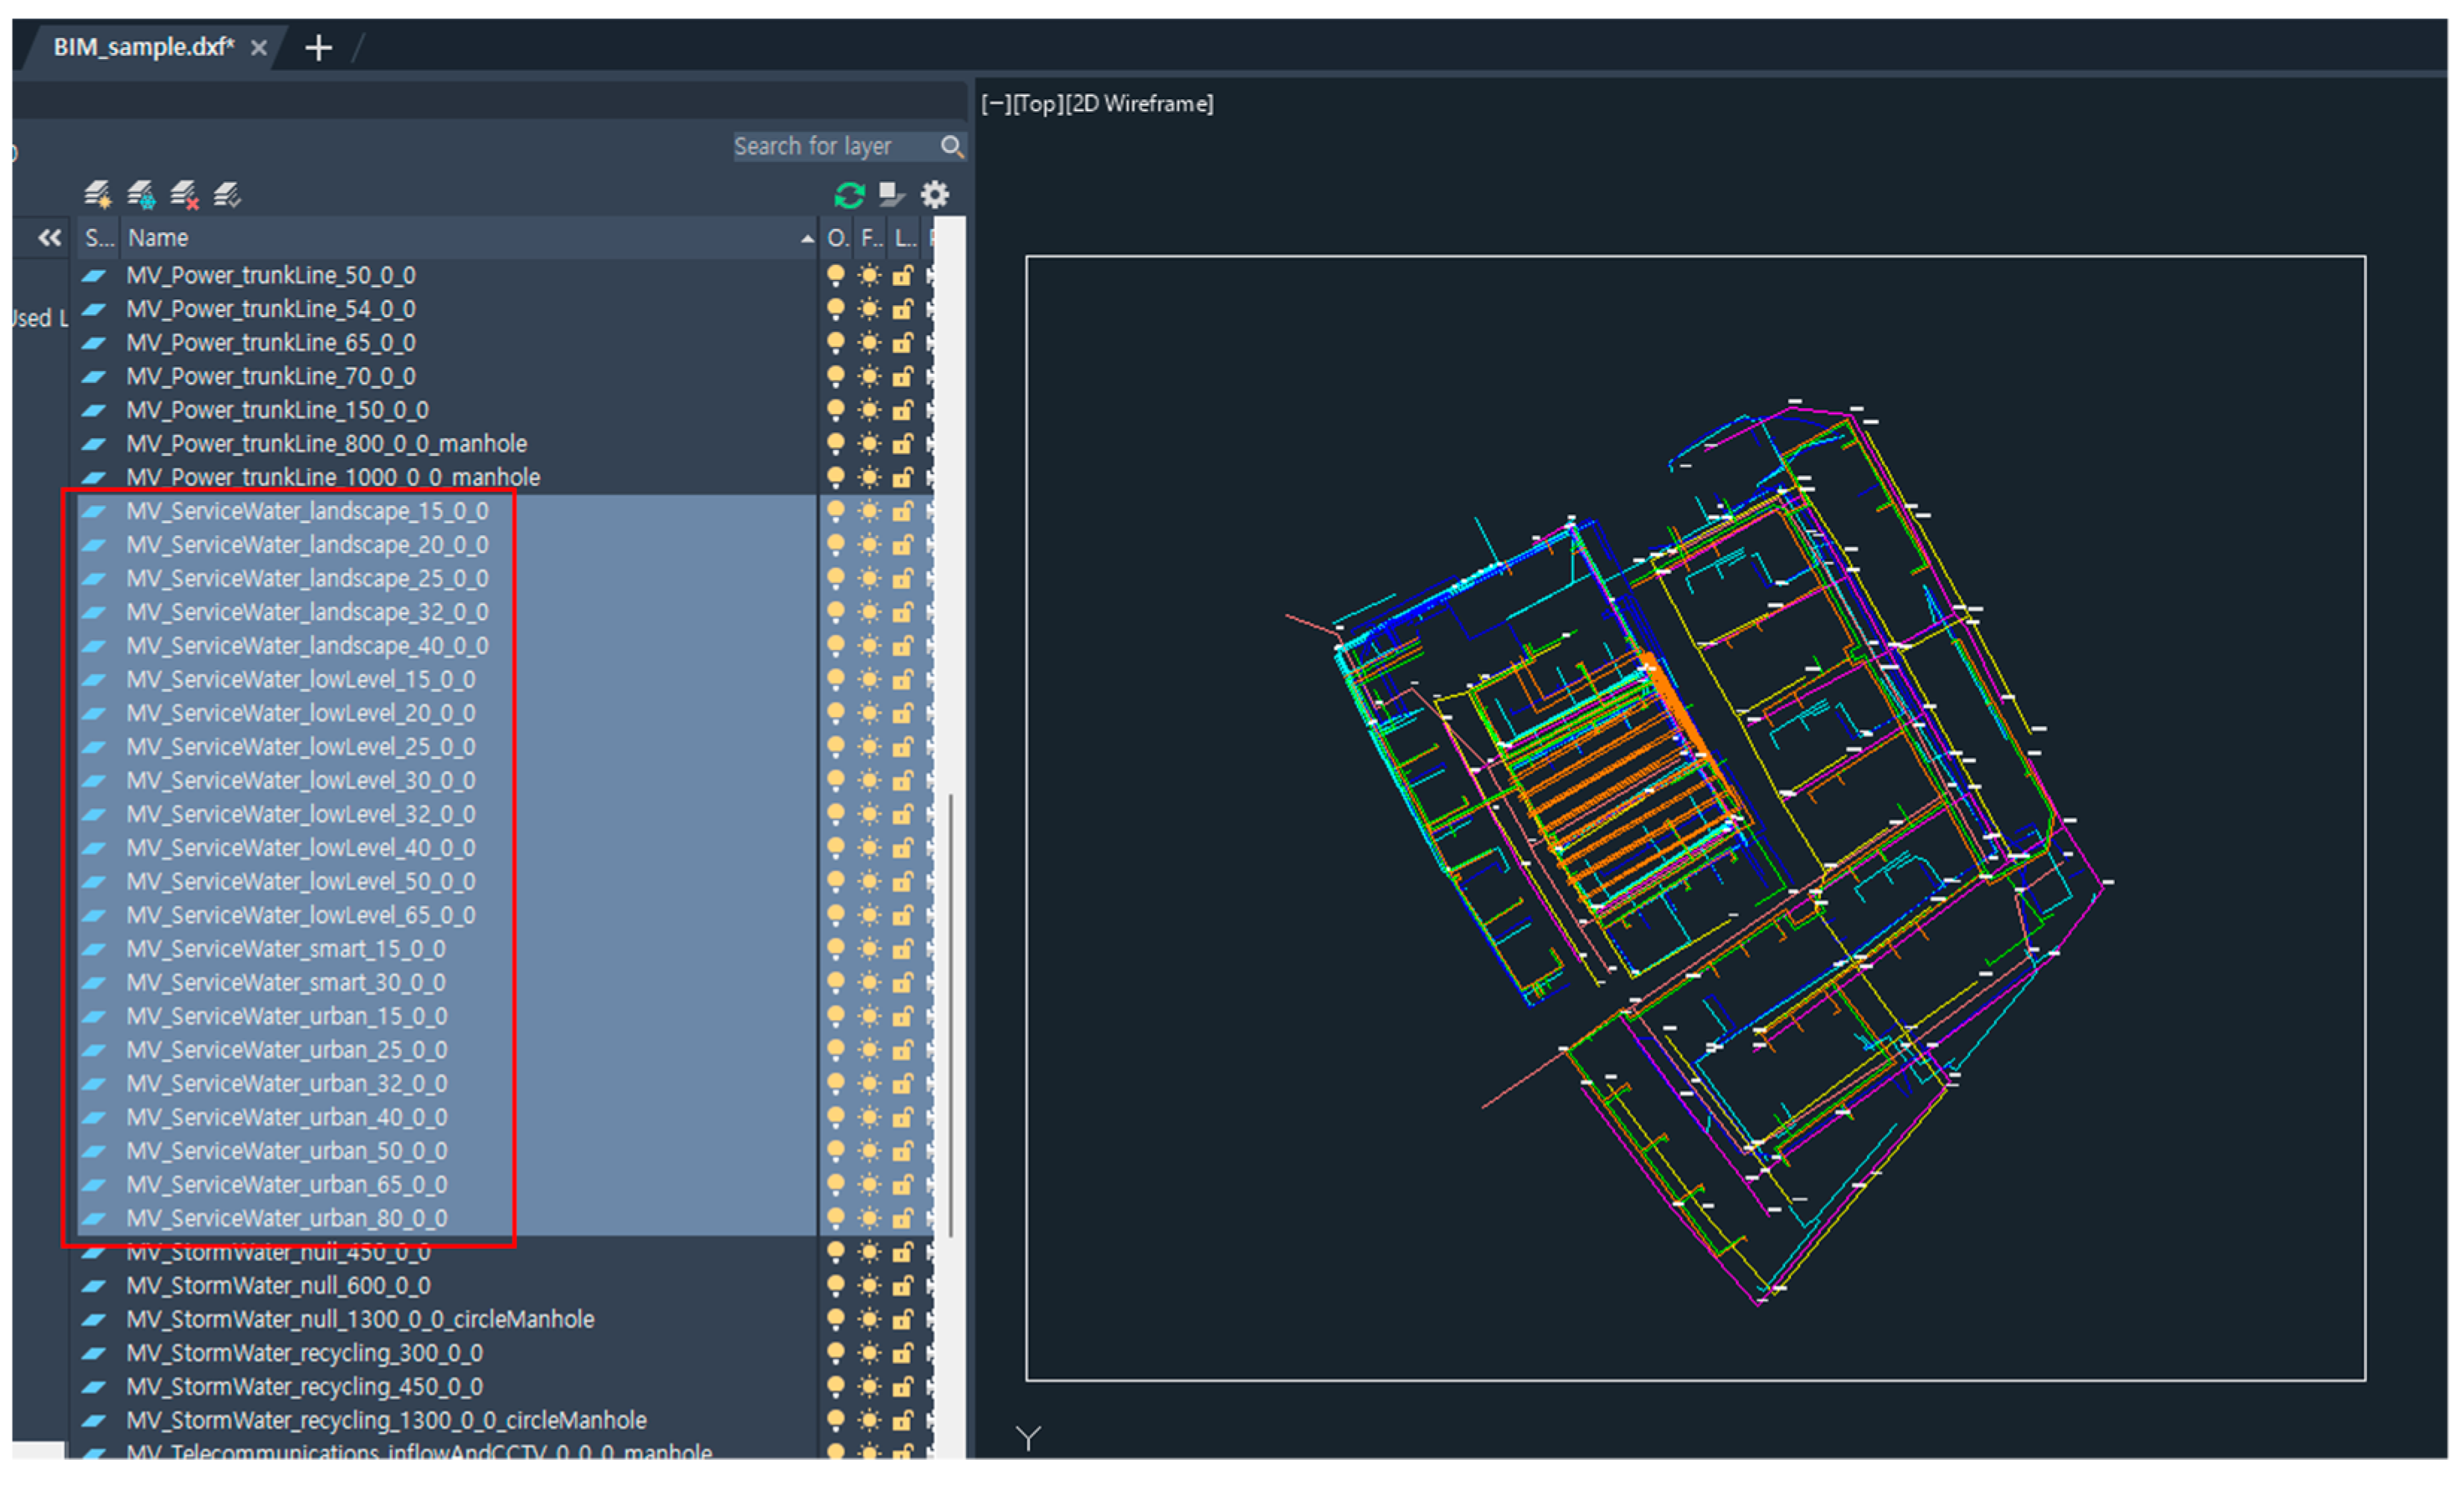Viewport: 2464px width, 1488px height.
Task: Open a new drawing tab with plus
Action: 318,47
